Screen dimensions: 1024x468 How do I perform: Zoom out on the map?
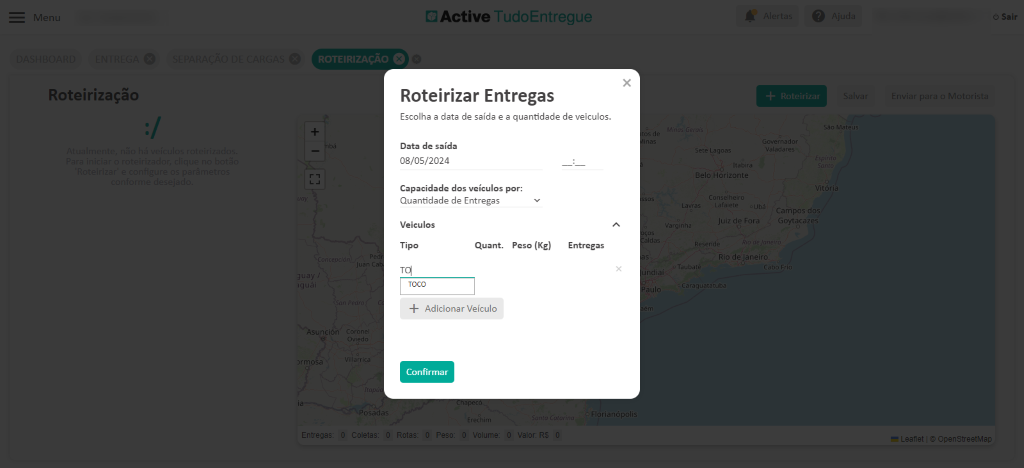[315, 151]
